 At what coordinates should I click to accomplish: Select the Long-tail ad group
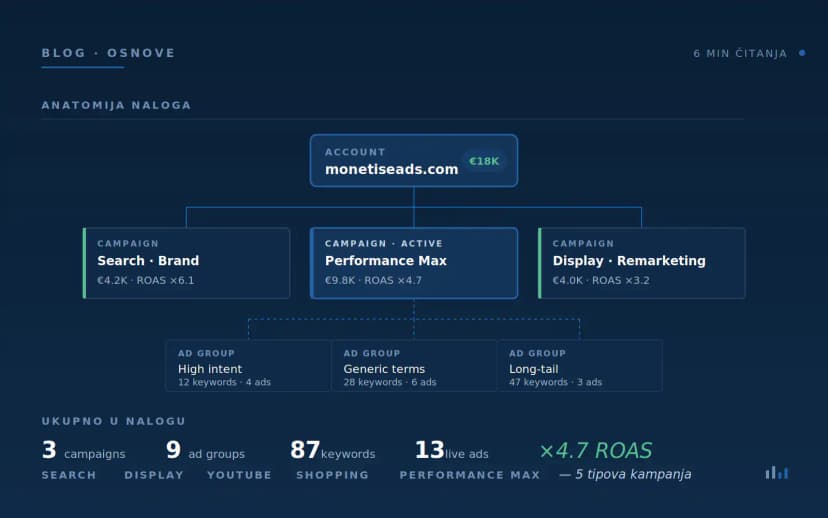[579, 366]
